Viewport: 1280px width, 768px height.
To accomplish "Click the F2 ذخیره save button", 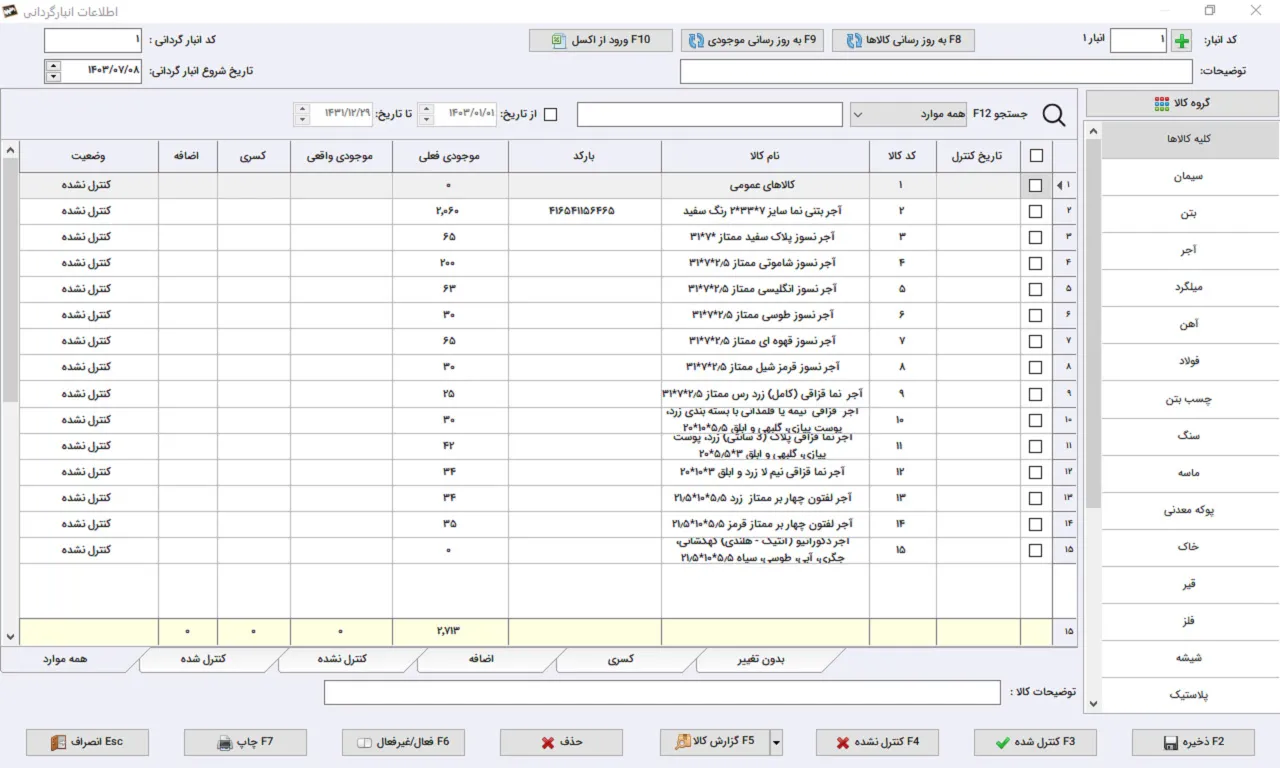I will click(1193, 742).
